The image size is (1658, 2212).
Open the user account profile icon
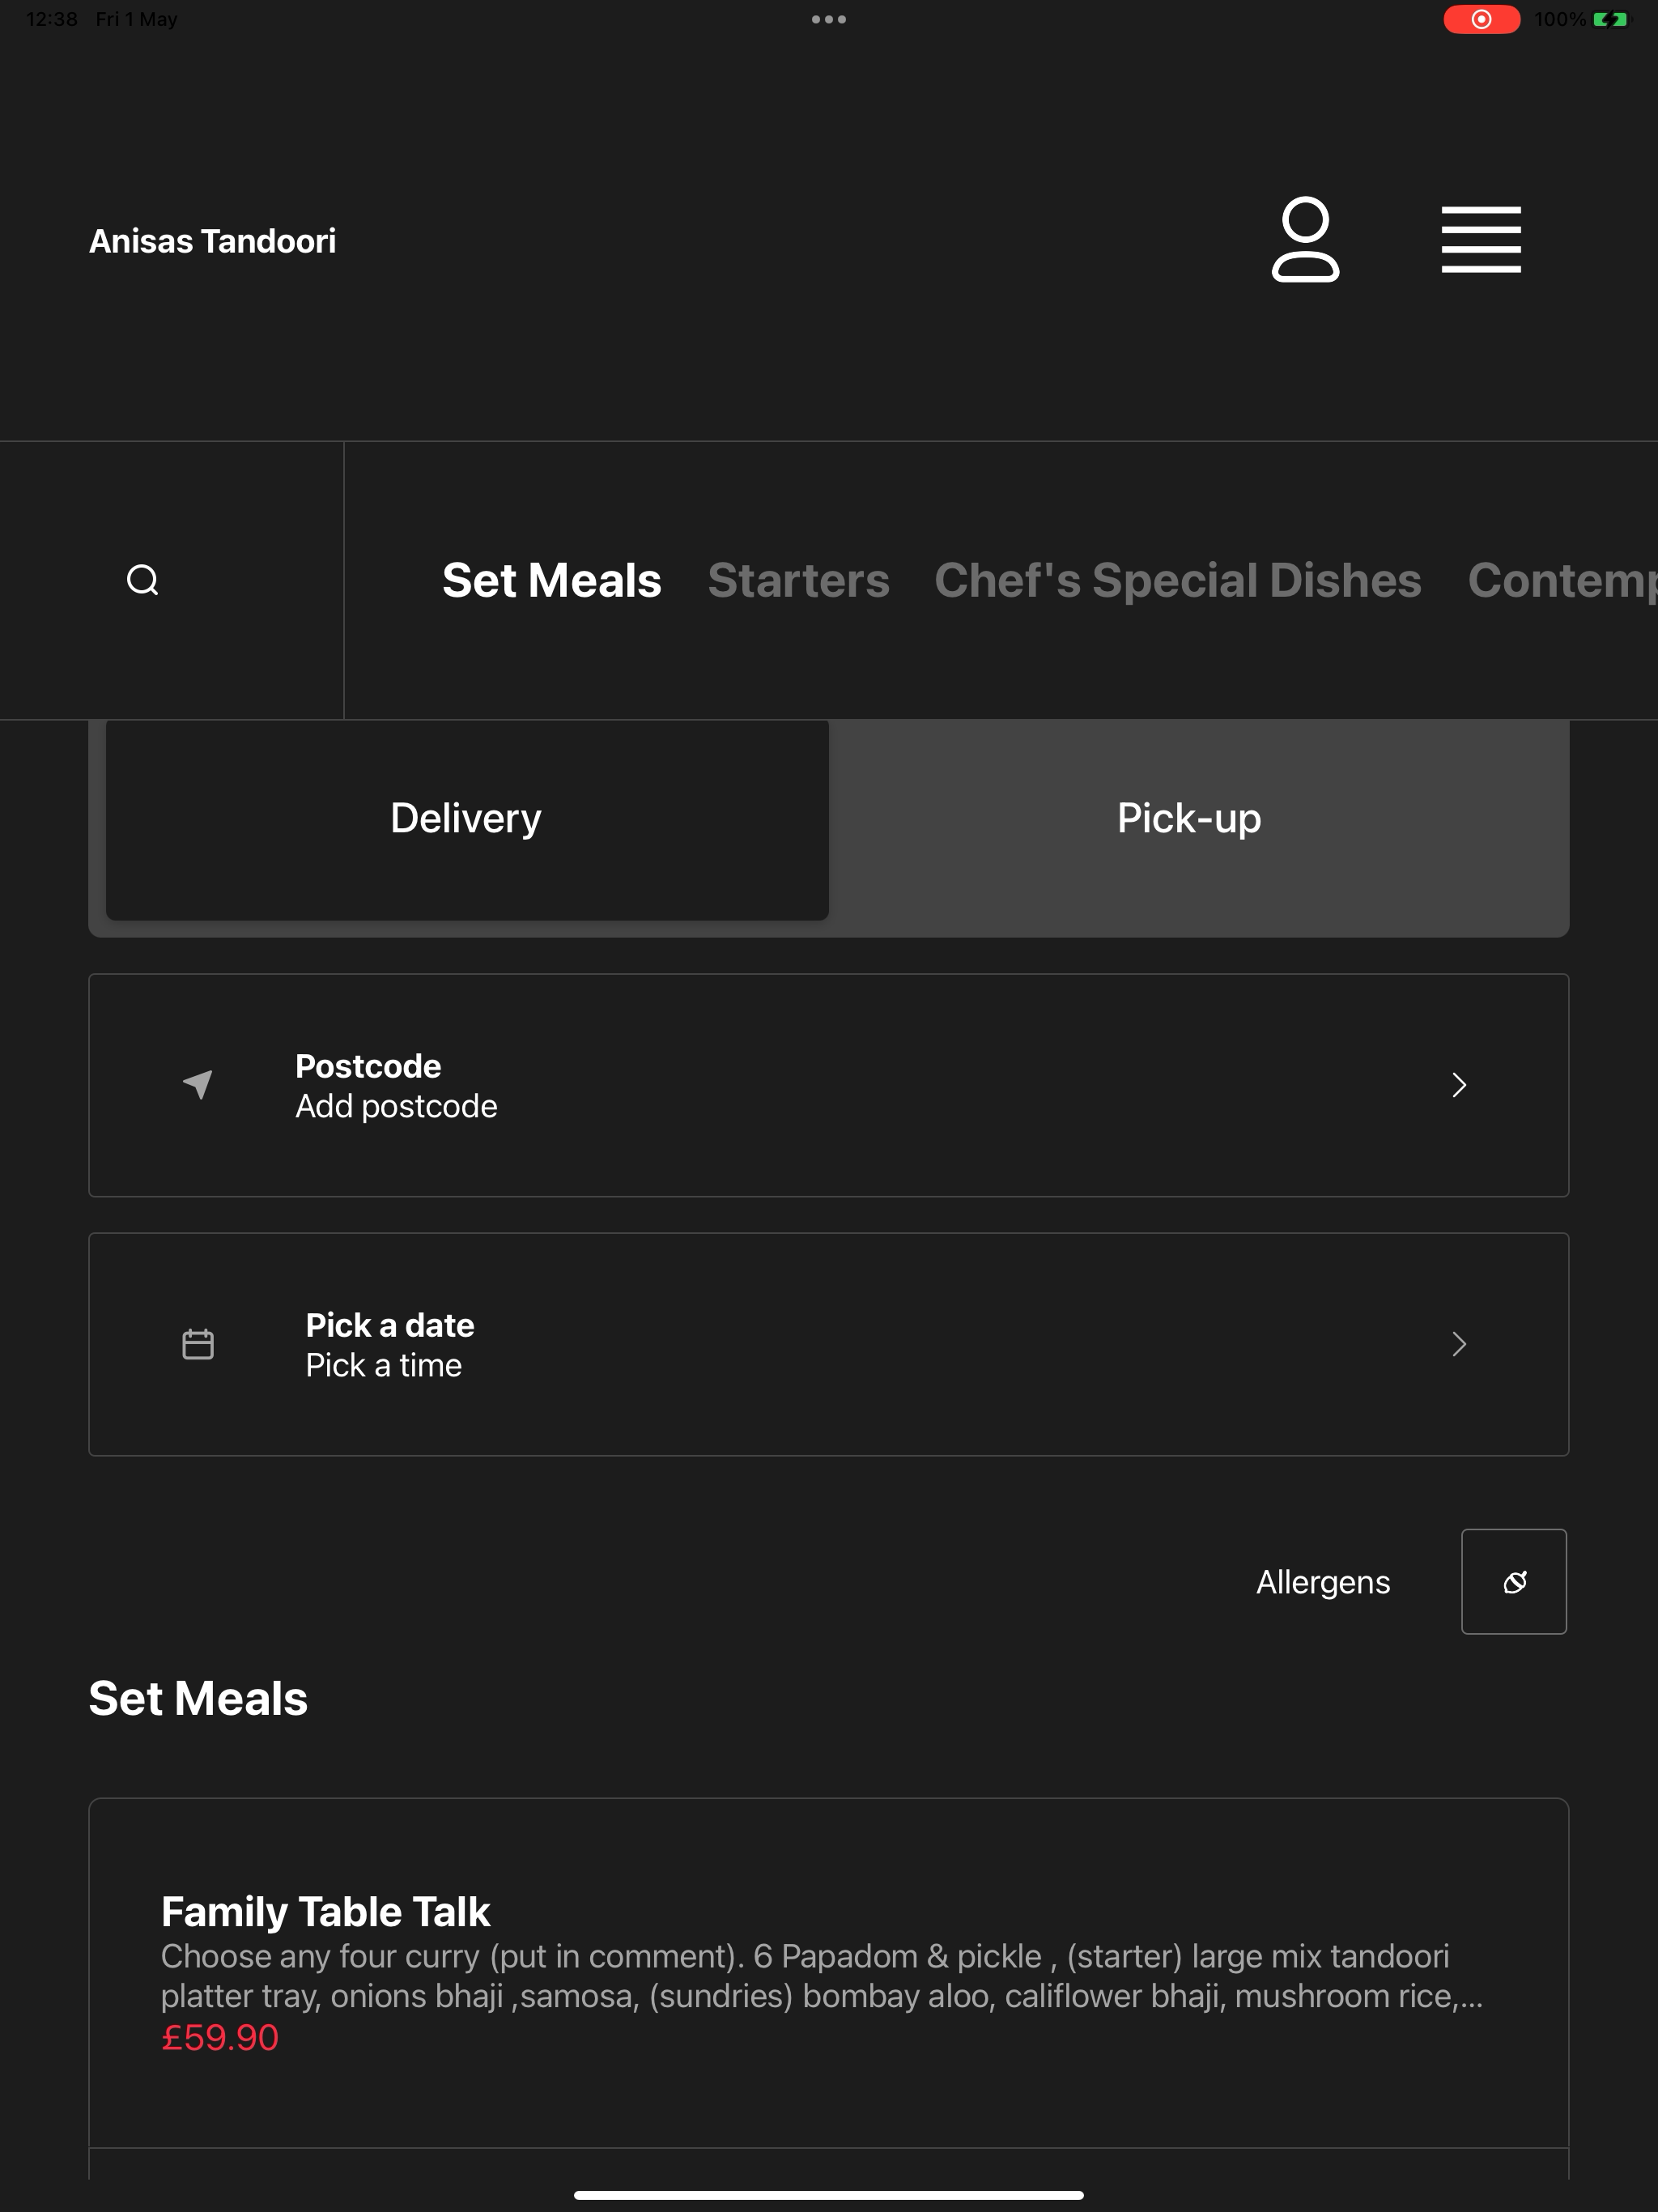tap(1305, 240)
